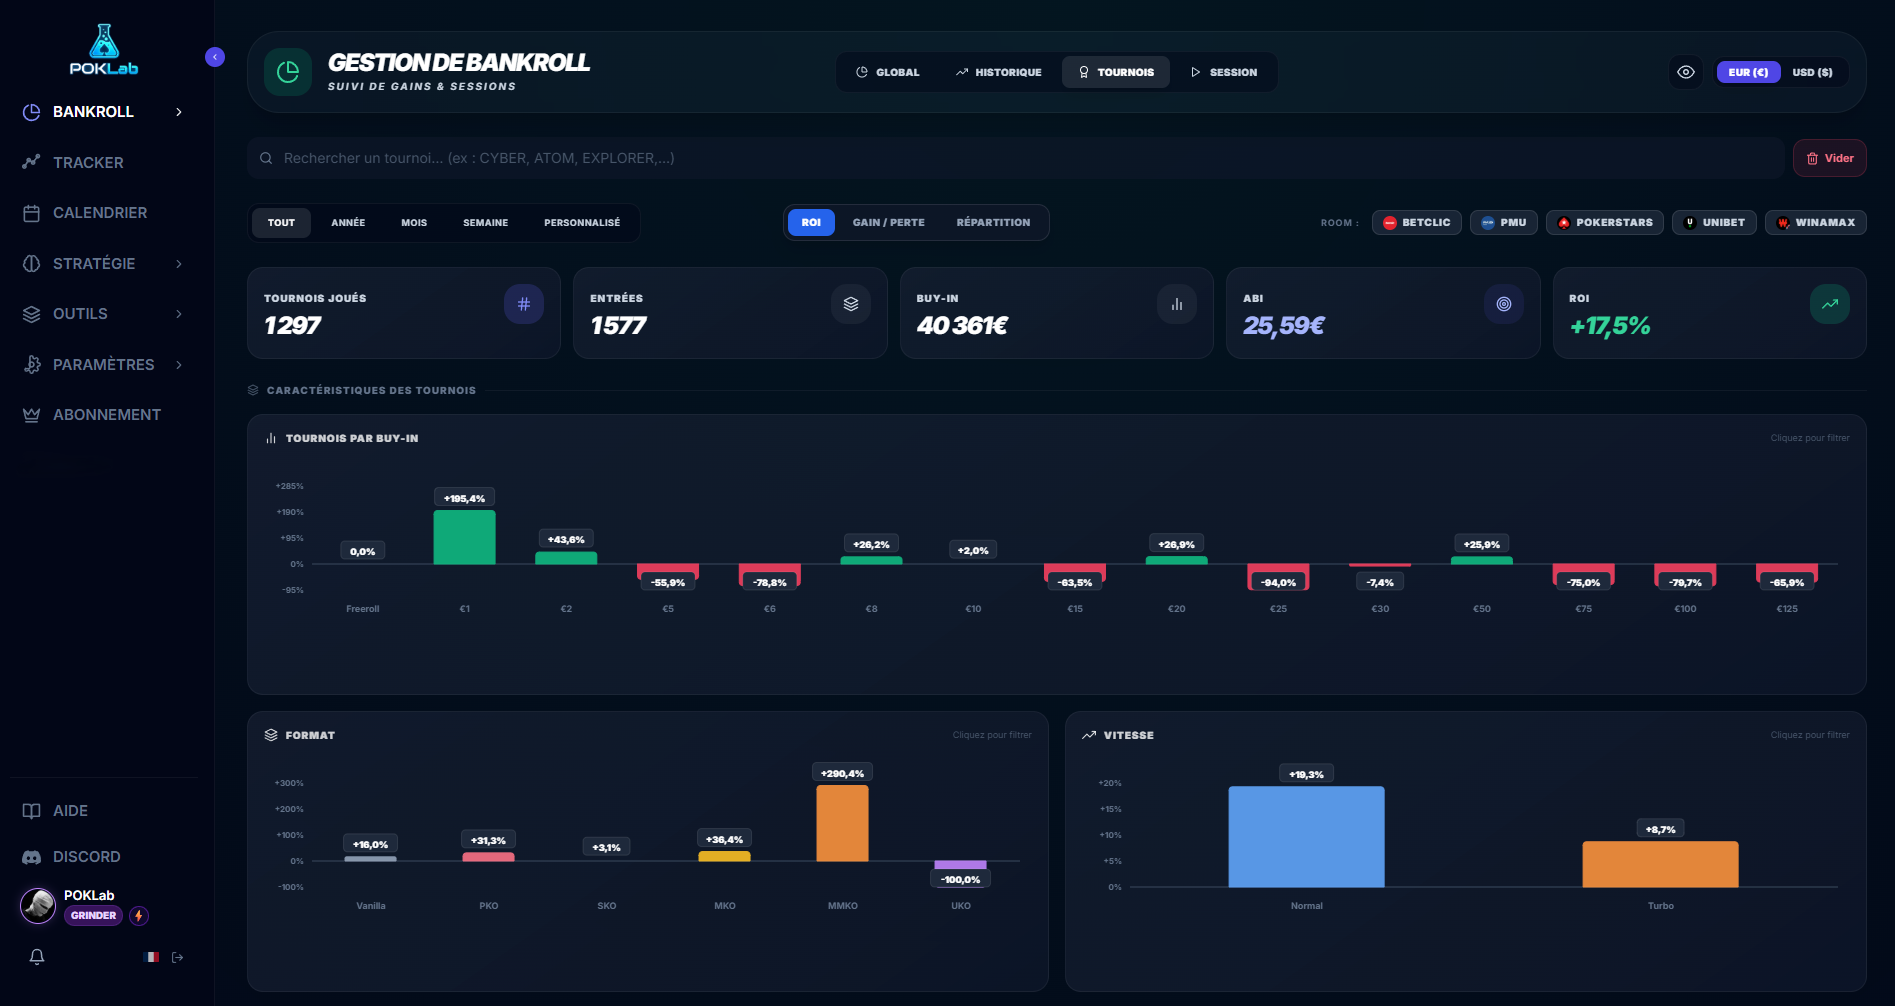This screenshot has height=1006, width=1895.
Task: Toggle the Betclic room filter
Action: (x=1417, y=223)
